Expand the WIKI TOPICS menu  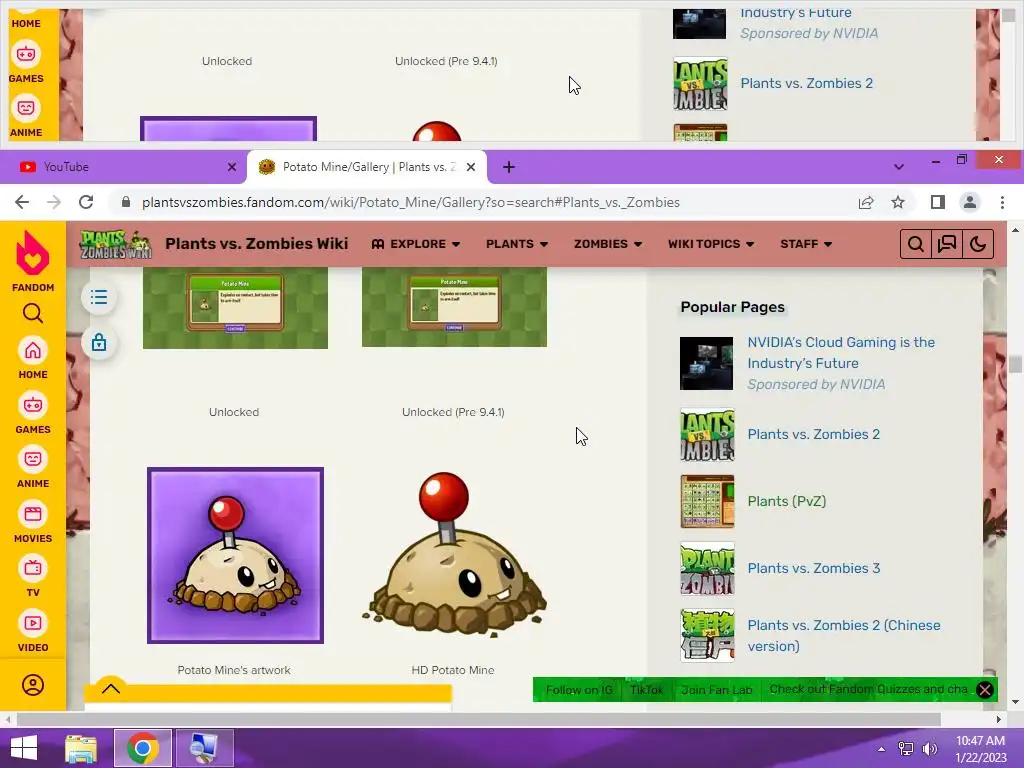pyautogui.click(x=711, y=244)
